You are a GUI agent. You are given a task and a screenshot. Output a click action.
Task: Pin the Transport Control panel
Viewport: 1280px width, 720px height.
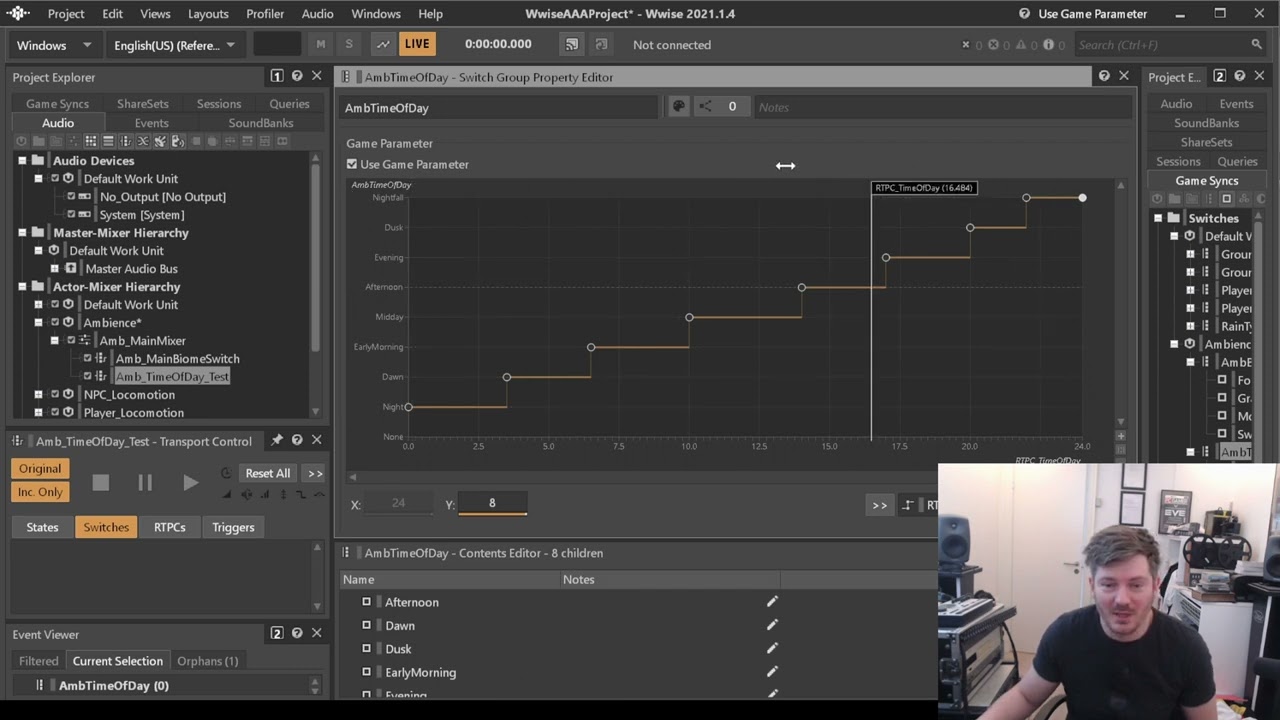277,440
